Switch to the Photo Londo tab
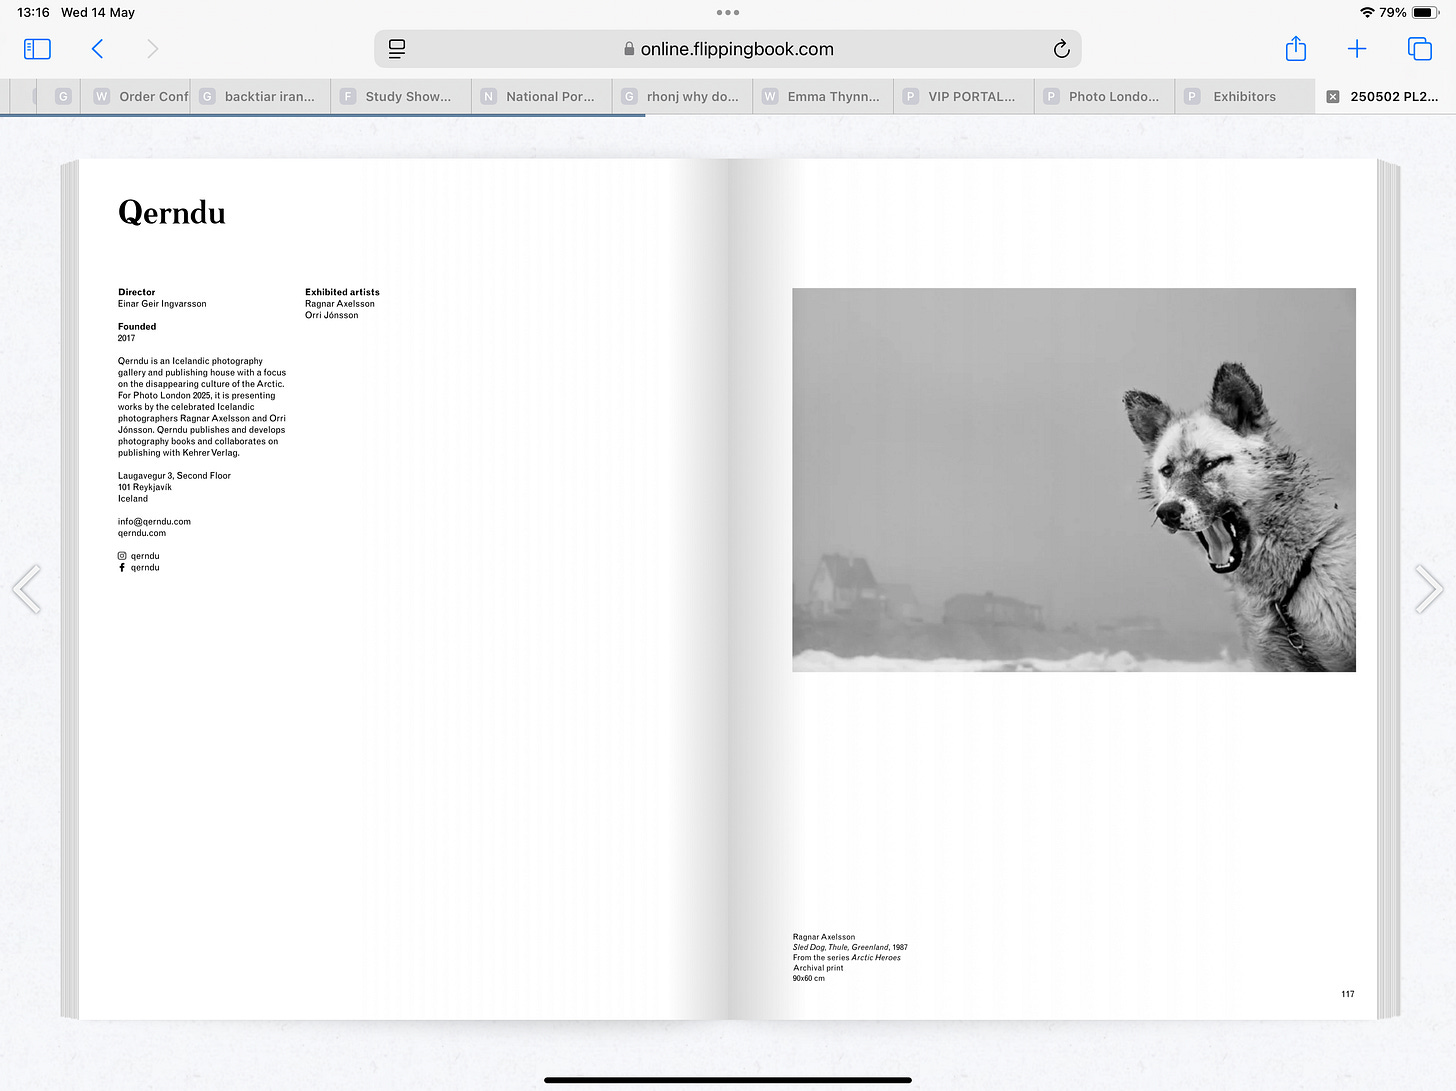This screenshot has height=1091, width=1456. coord(1104,96)
